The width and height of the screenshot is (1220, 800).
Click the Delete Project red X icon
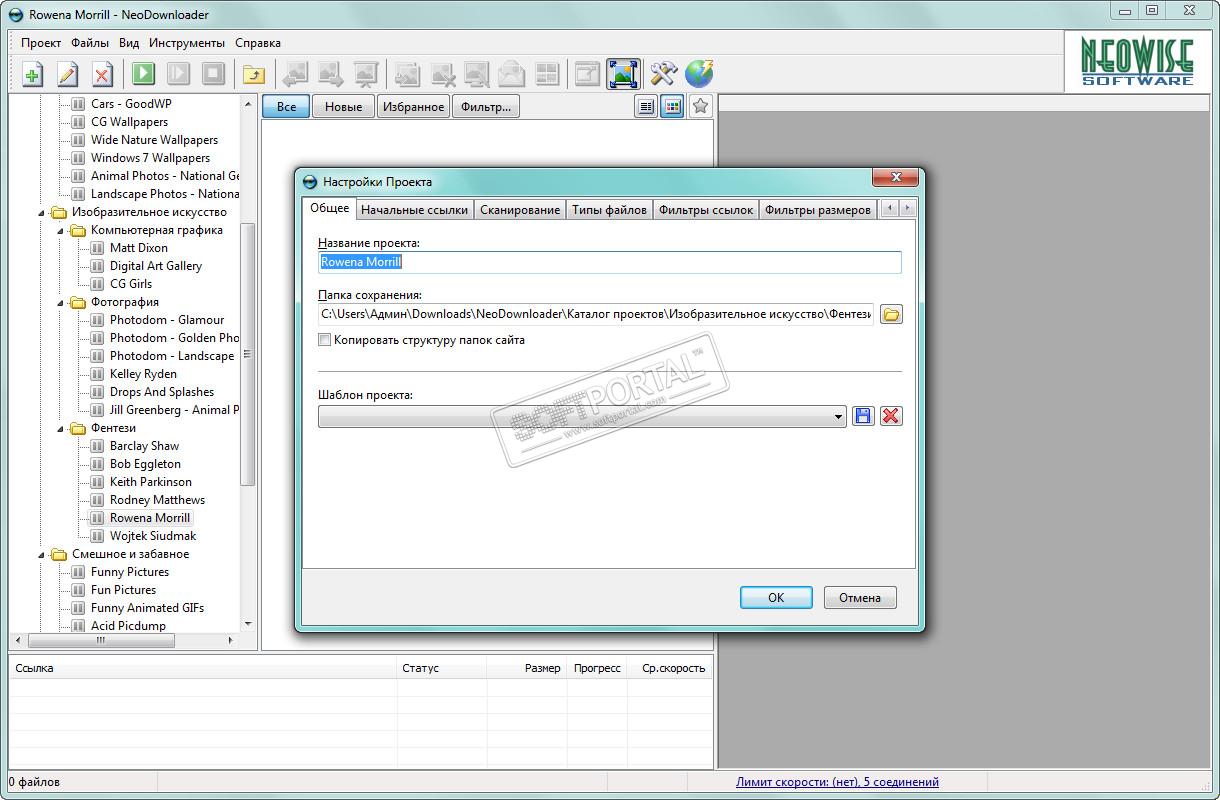point(102,74)
